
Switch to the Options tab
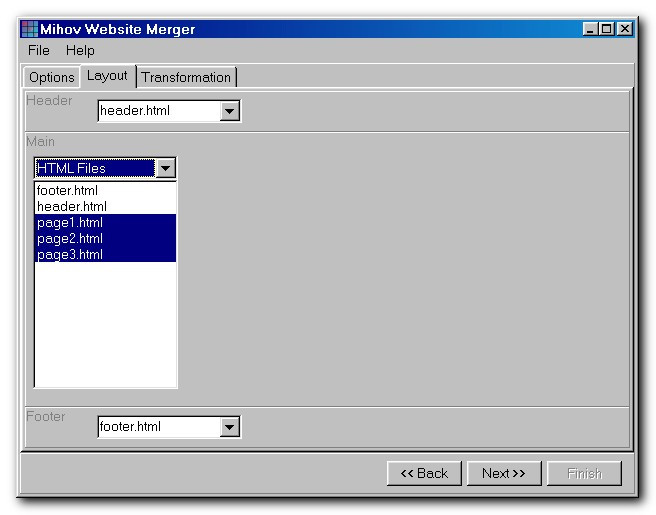(51, 77)
